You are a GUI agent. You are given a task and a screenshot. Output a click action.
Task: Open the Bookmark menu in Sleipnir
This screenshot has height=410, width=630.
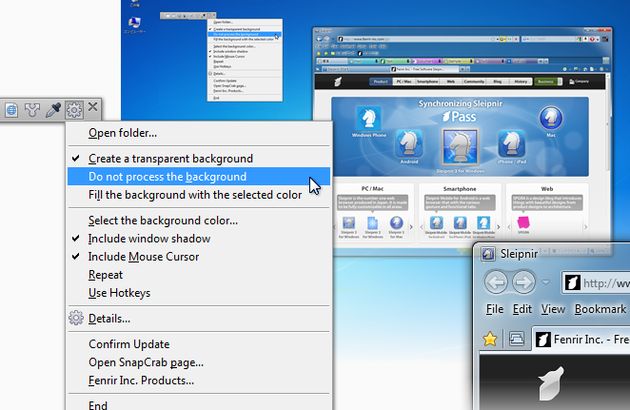click(x=600, y=309)
